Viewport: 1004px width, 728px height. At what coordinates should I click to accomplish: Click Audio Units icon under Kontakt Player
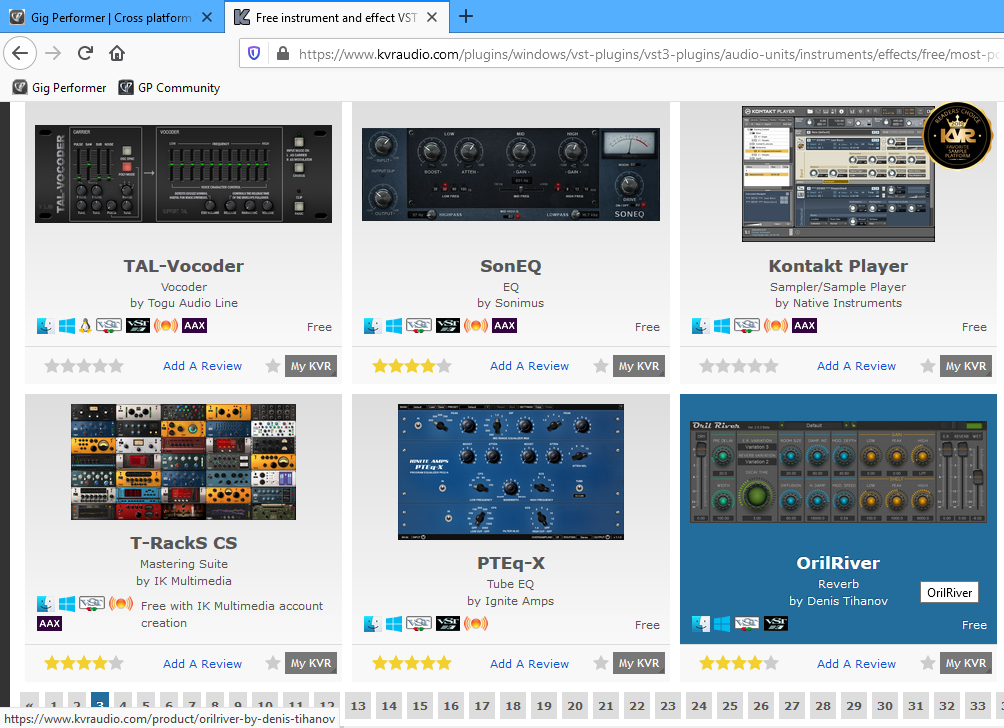click(x=775, y=326)
